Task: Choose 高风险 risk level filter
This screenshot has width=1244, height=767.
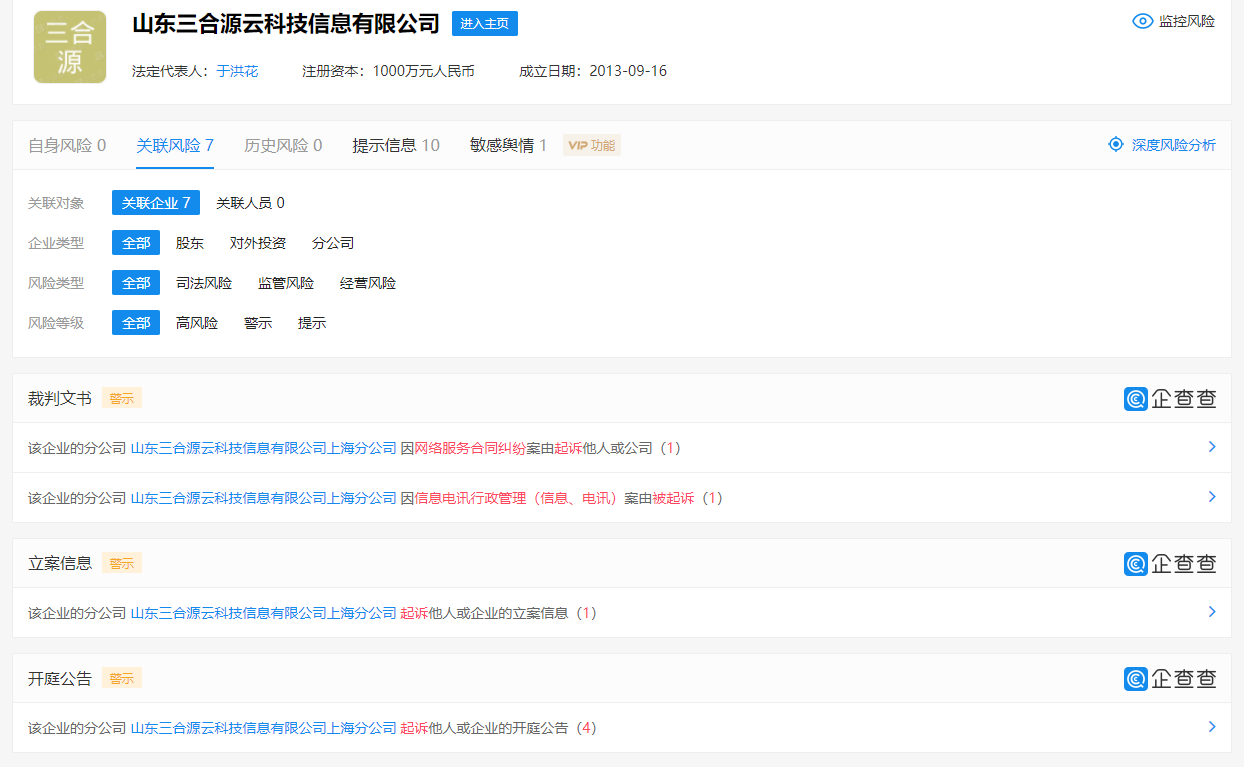Action: tap(197, 323)
